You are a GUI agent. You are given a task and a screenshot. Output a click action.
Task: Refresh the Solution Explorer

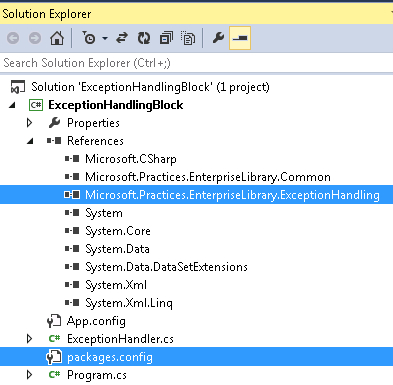tap(144, 38)
